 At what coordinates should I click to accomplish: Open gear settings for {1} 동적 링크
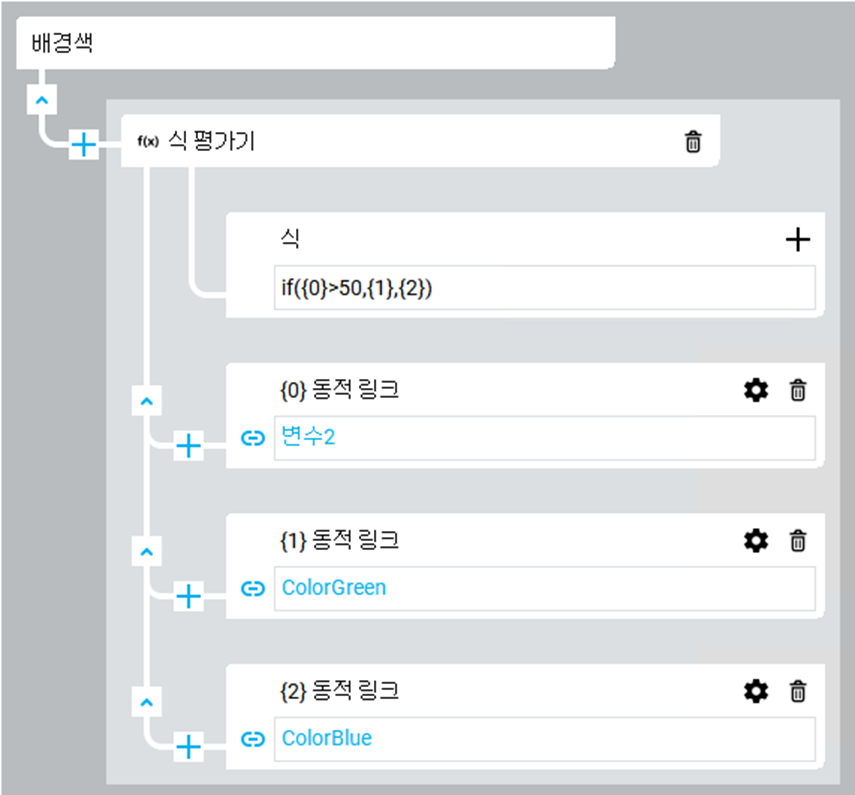(x=756, y=541)
